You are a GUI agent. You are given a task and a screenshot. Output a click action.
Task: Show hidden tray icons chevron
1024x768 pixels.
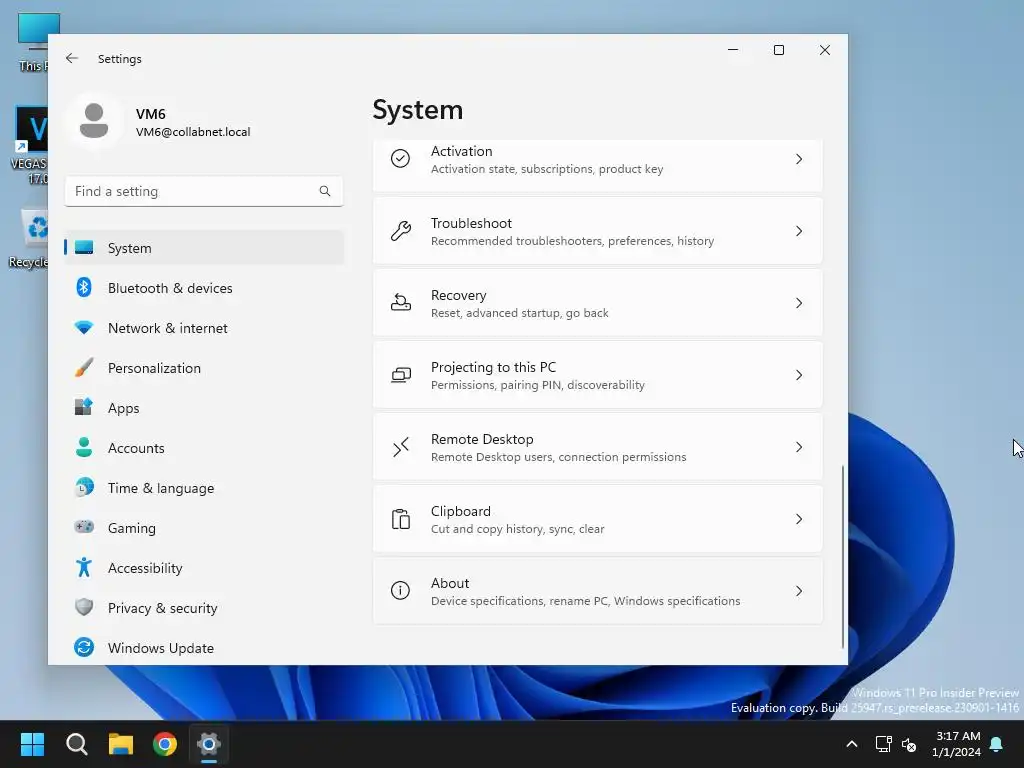[x=852, y=744]
